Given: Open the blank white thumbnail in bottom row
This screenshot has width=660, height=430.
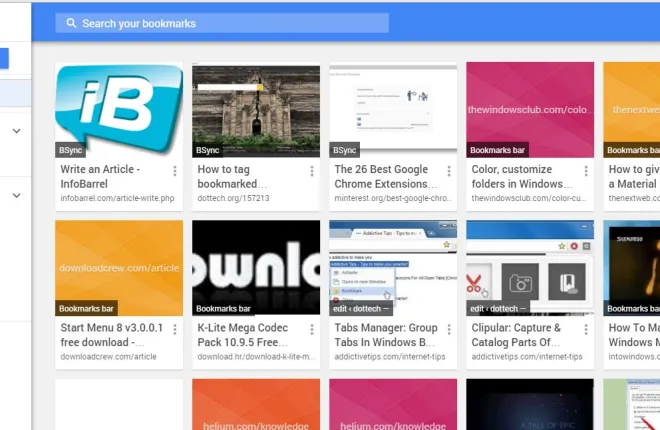Looking at the screenshot, I should tap(119, 404).
